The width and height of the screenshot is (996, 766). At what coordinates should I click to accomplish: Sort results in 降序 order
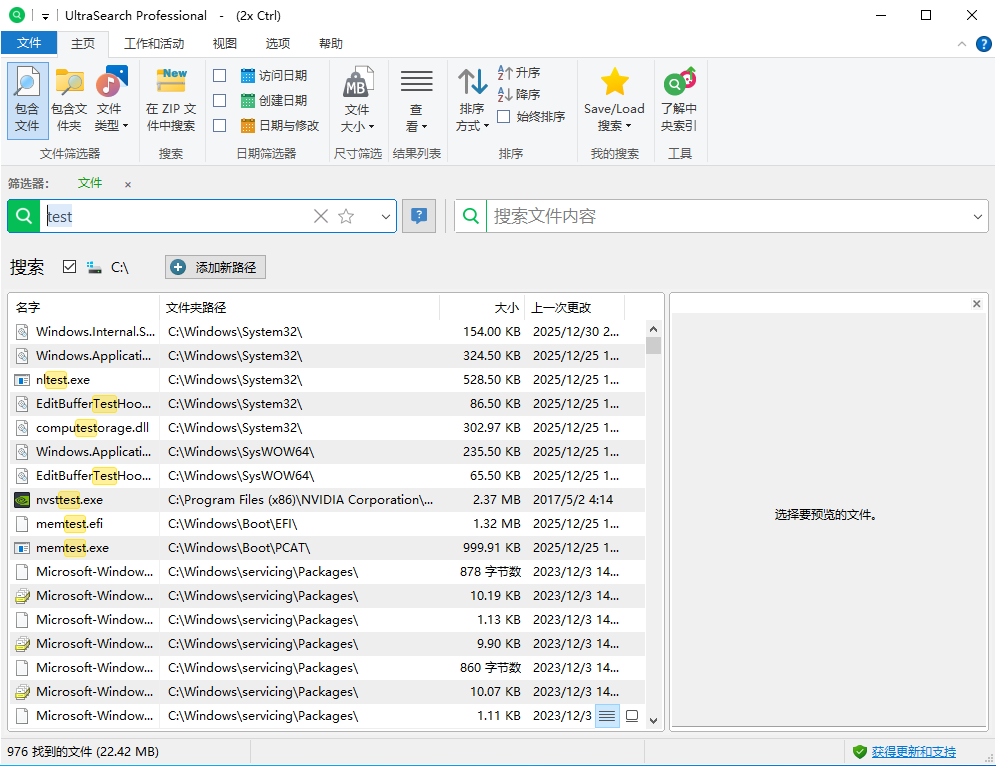tap(519, 95)
